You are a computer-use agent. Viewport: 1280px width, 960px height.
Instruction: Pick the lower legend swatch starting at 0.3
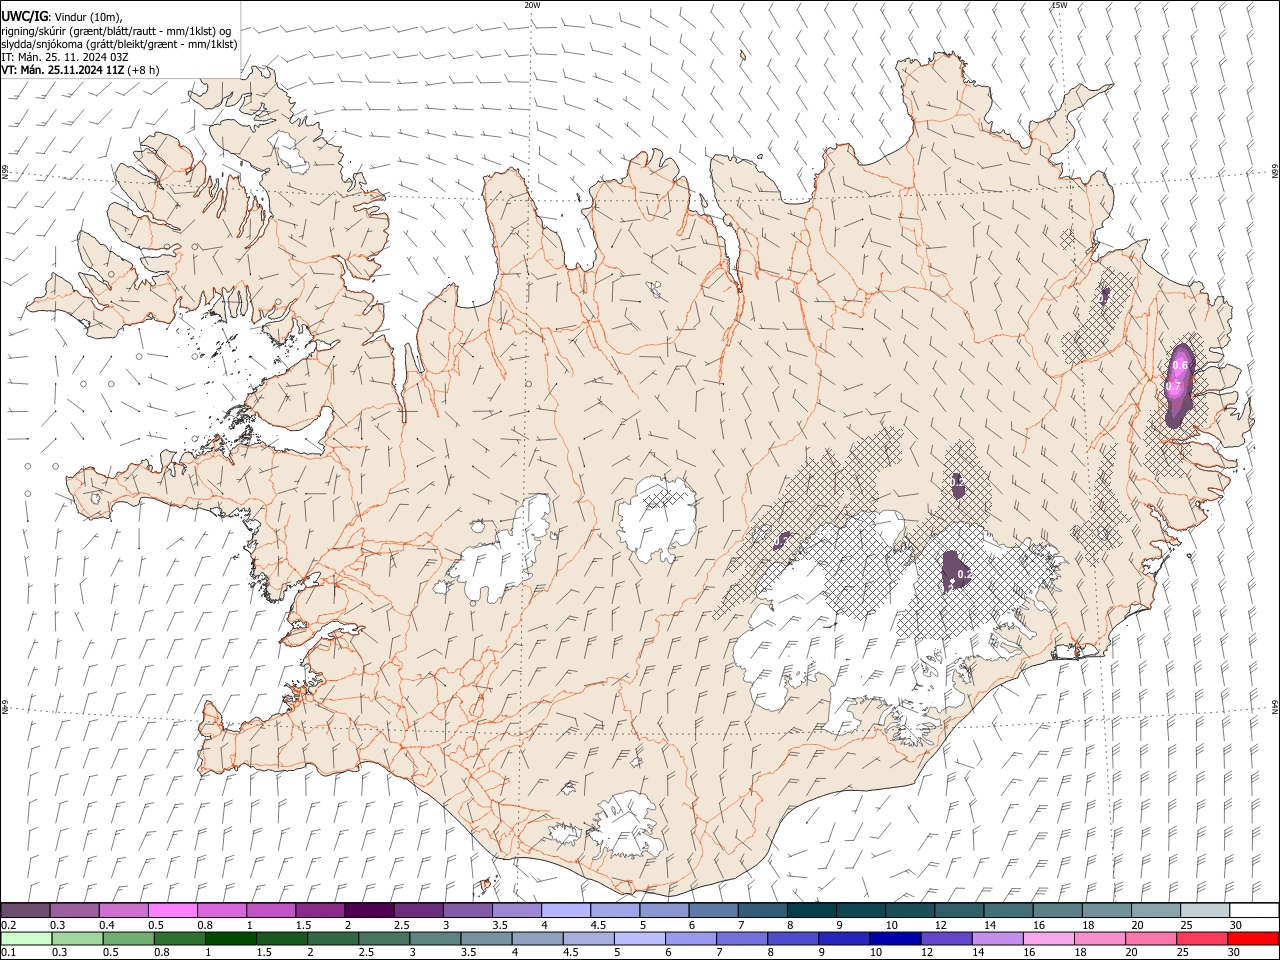[75, 938]
